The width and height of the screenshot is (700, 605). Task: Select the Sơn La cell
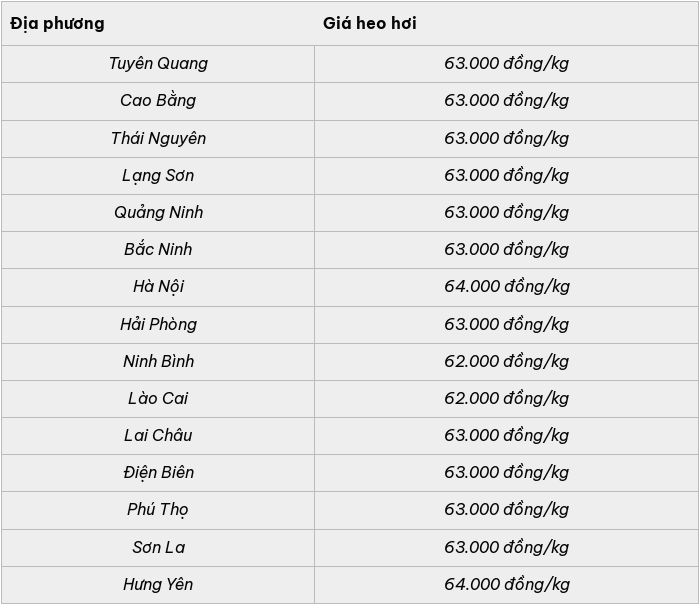tap(158, 548)
